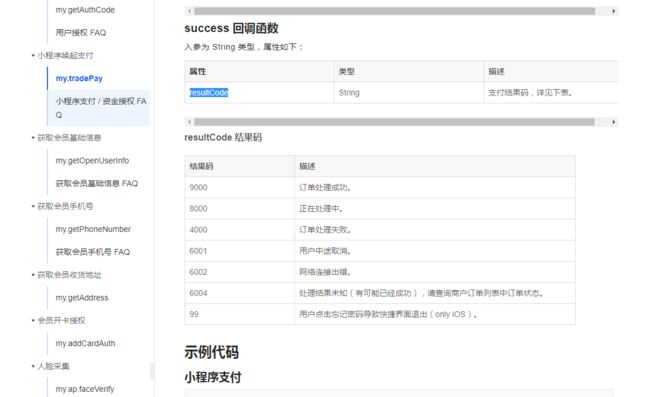Click the 8000 result code cell
The height and width of the screenshot is (397, 650).
click(x=240, y=208)
